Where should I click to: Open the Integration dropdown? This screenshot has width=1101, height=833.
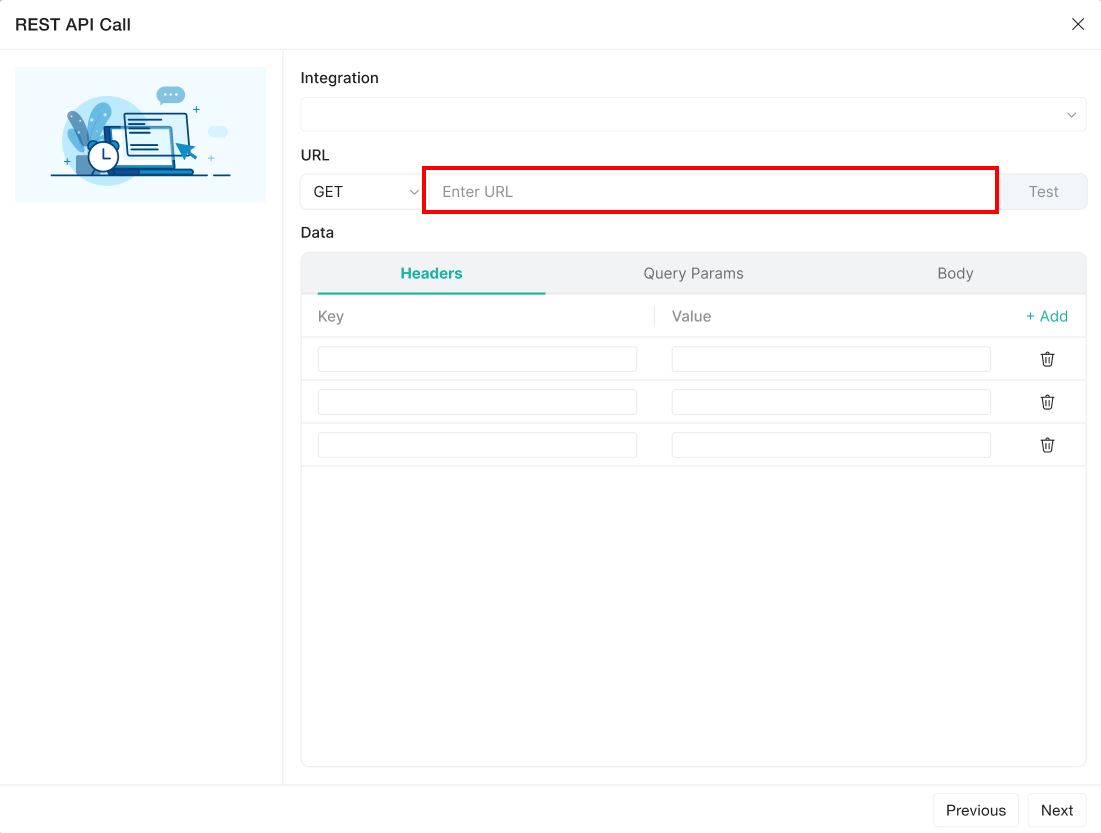point(693,114)
